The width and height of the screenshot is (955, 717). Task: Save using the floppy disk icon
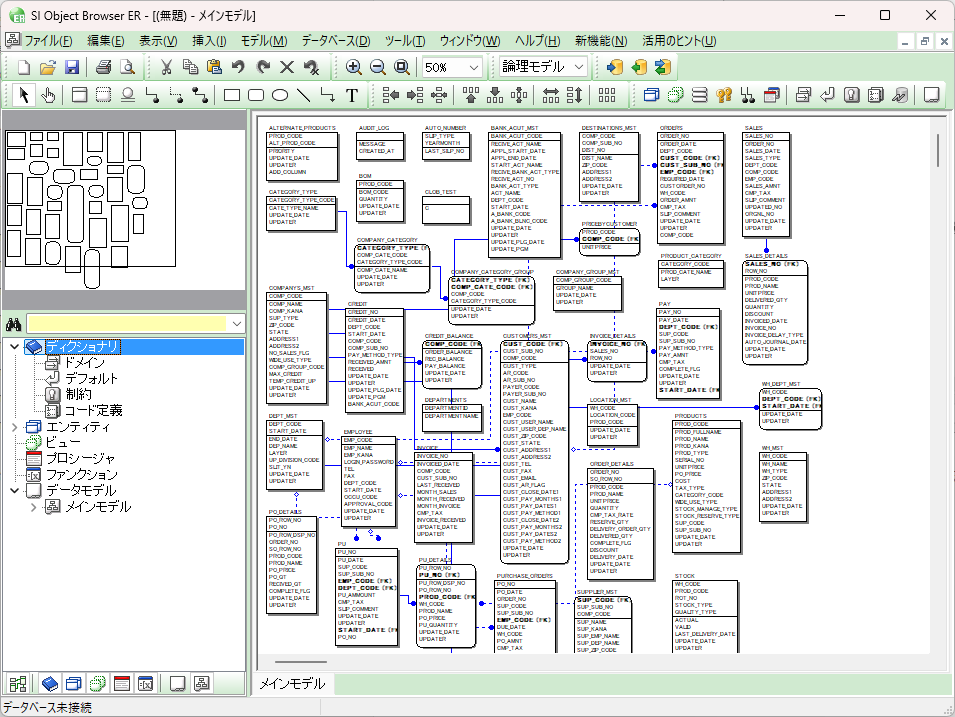pyautogui.click(x=72, y=67)
